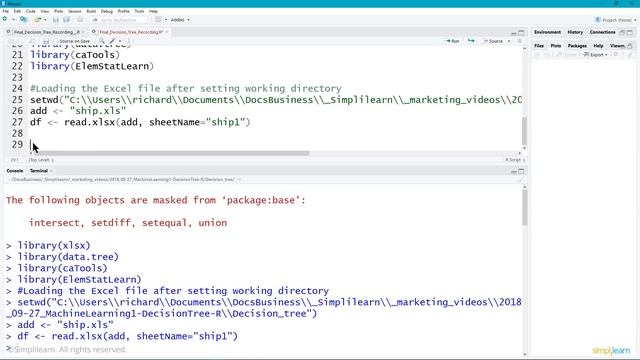Expand the recent files dropdown arrow
640x360 pixels.
click(x=45, y=20)
